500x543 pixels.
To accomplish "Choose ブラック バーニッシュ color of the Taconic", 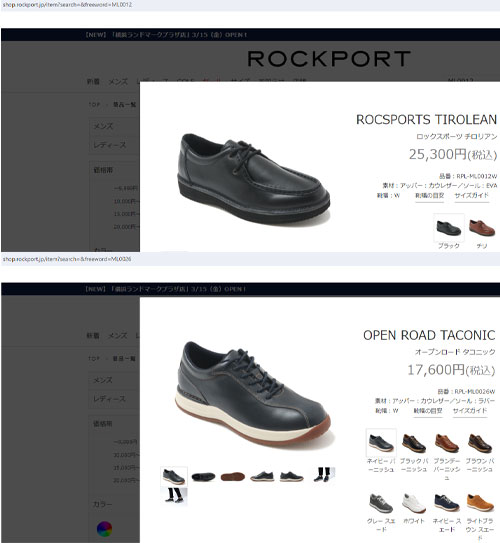I will point(414,443).
